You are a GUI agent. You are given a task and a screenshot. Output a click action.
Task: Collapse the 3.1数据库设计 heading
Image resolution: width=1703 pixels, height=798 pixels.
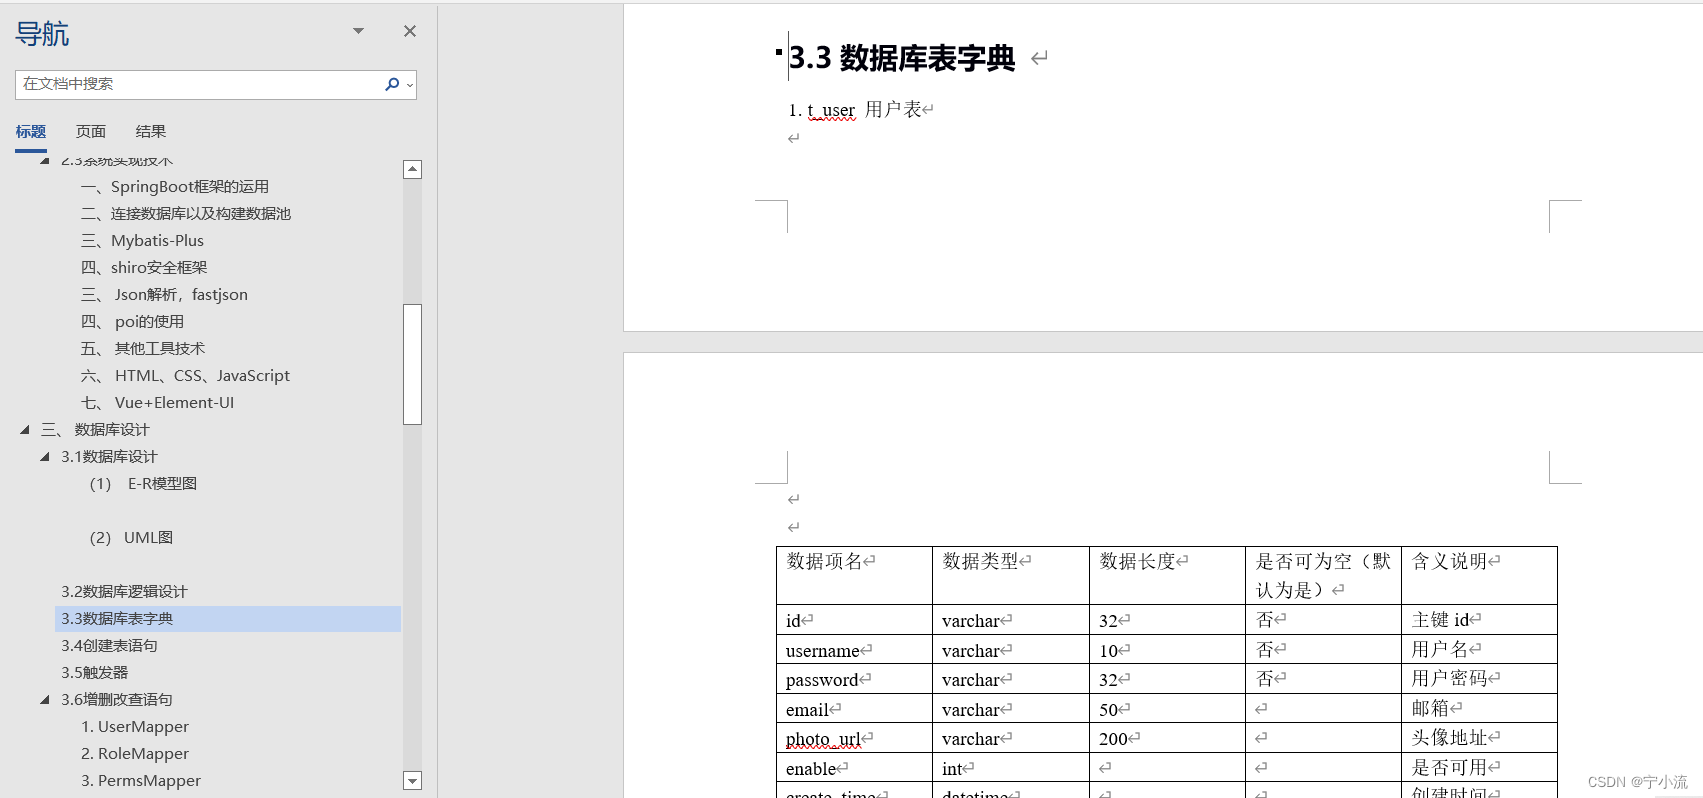[x=45, y=456]
